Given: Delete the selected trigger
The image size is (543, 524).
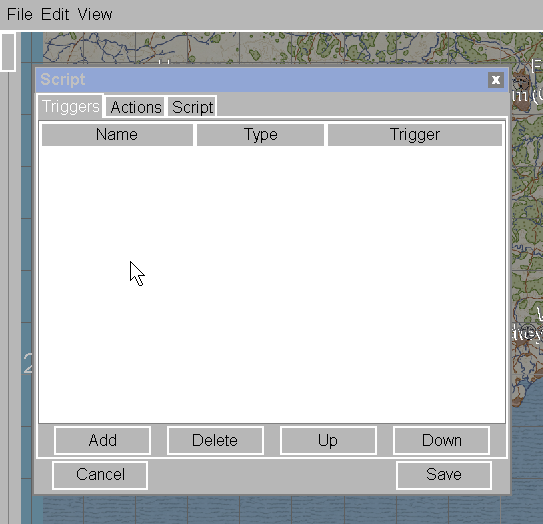Looking at the screenshot, I should click(x=215, y=441).
